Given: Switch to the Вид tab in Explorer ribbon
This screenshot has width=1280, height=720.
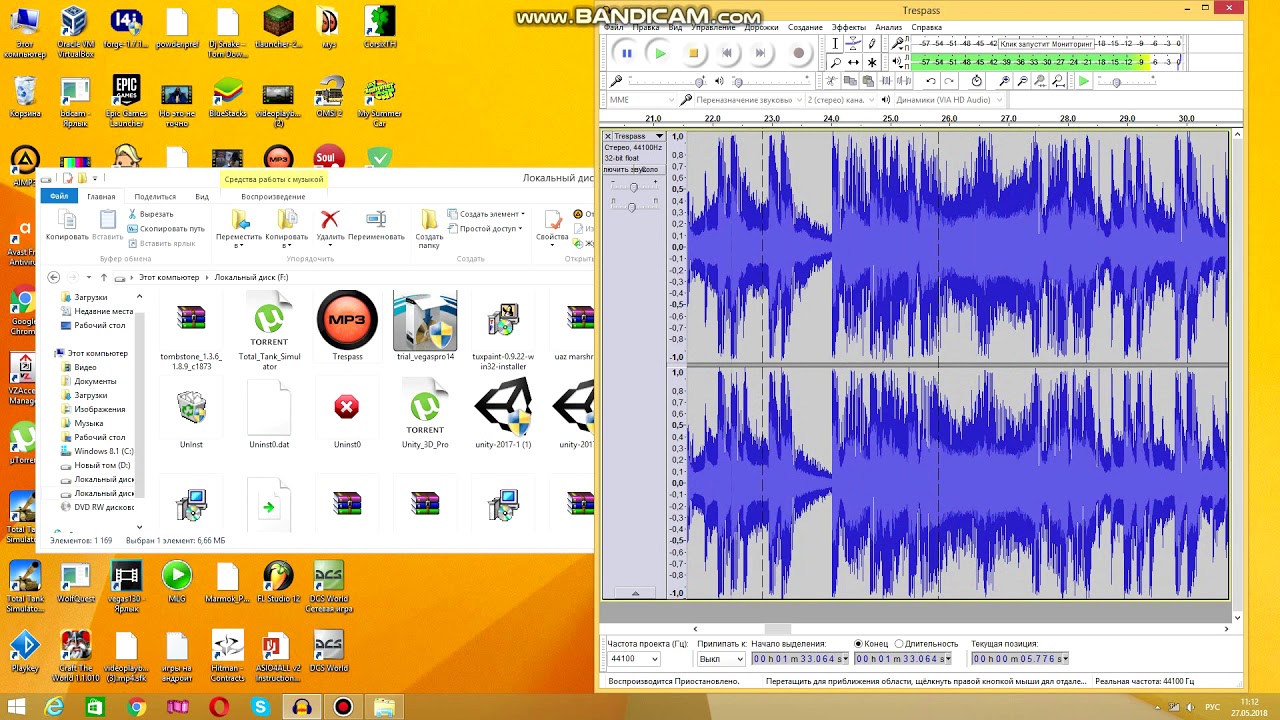Looking at the screenshot, I should (x=202, y=196).
